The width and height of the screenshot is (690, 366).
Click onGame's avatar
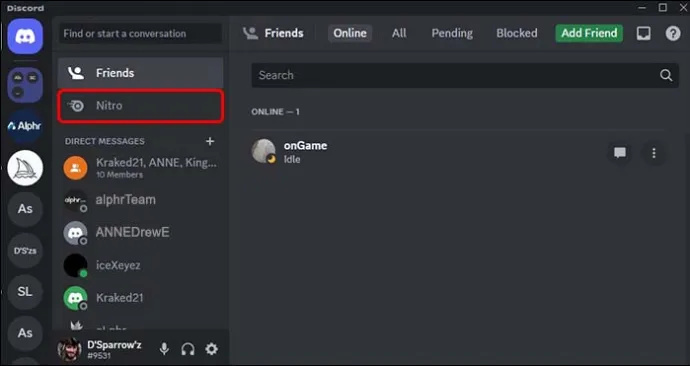click(x=264, y=151)
